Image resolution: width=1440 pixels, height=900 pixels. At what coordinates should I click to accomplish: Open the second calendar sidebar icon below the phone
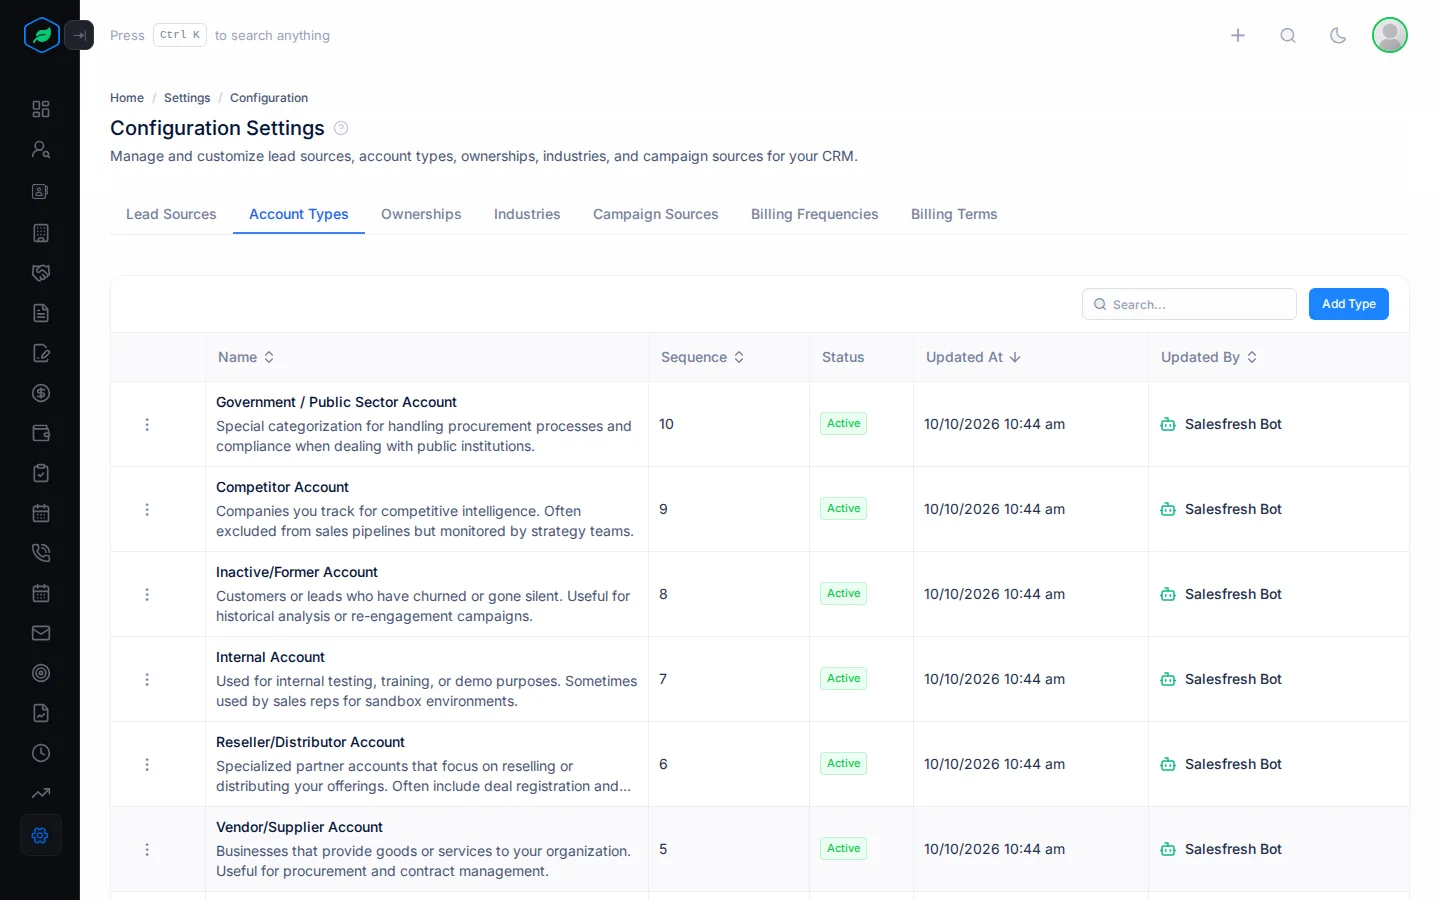point(41,593)
